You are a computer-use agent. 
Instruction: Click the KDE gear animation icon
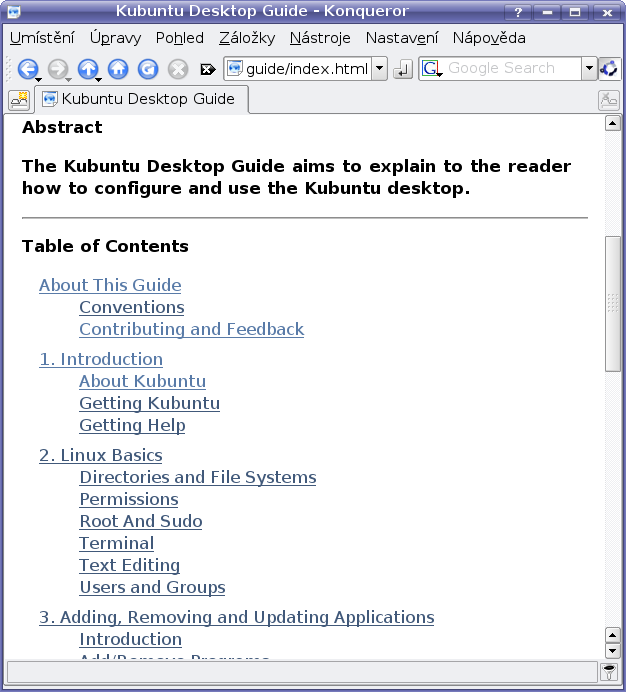[x=609, y=69]
